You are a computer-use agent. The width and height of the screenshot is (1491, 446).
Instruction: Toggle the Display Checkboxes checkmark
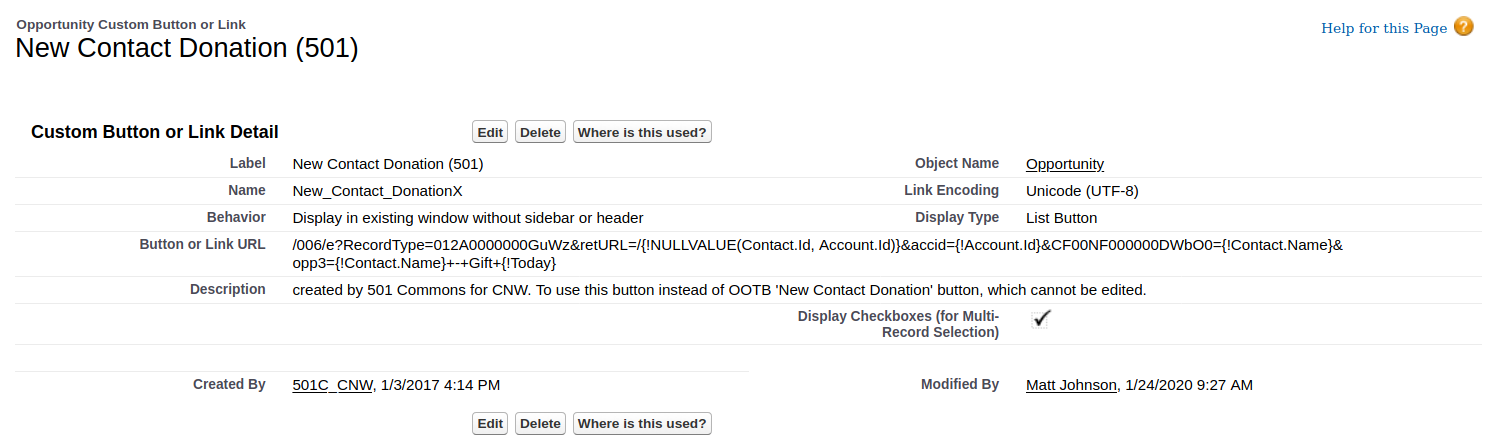(x=1041, y=318)
